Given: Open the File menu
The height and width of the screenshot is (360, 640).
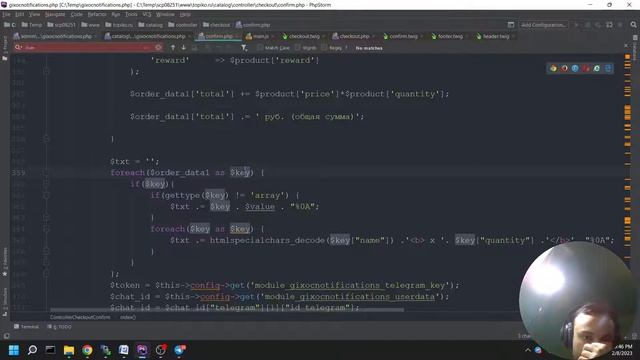Looking at the screenshot, I should 6,14.
